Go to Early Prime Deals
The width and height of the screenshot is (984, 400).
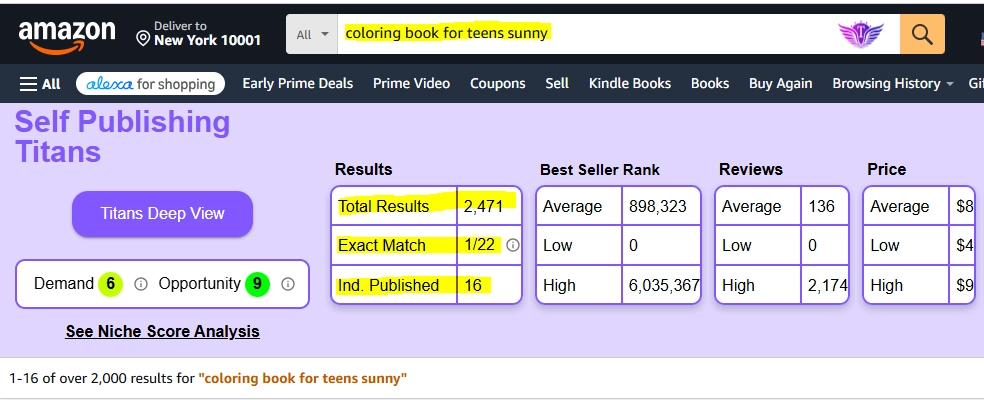pos(297,84)
